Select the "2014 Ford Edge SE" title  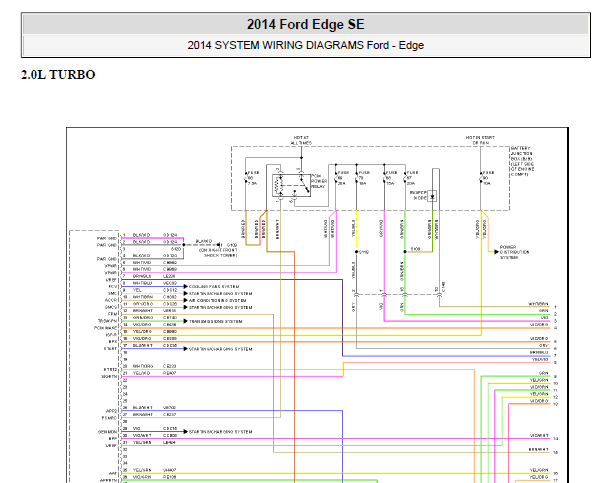coord(305,24)
